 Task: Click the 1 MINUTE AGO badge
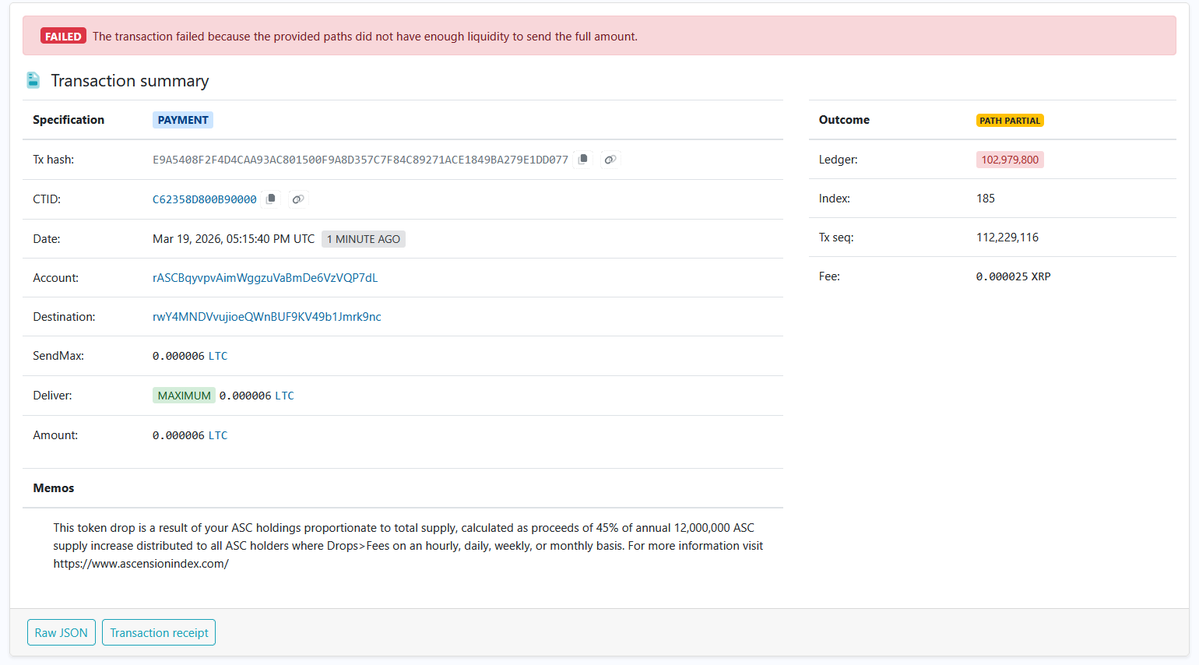point(363,239)
